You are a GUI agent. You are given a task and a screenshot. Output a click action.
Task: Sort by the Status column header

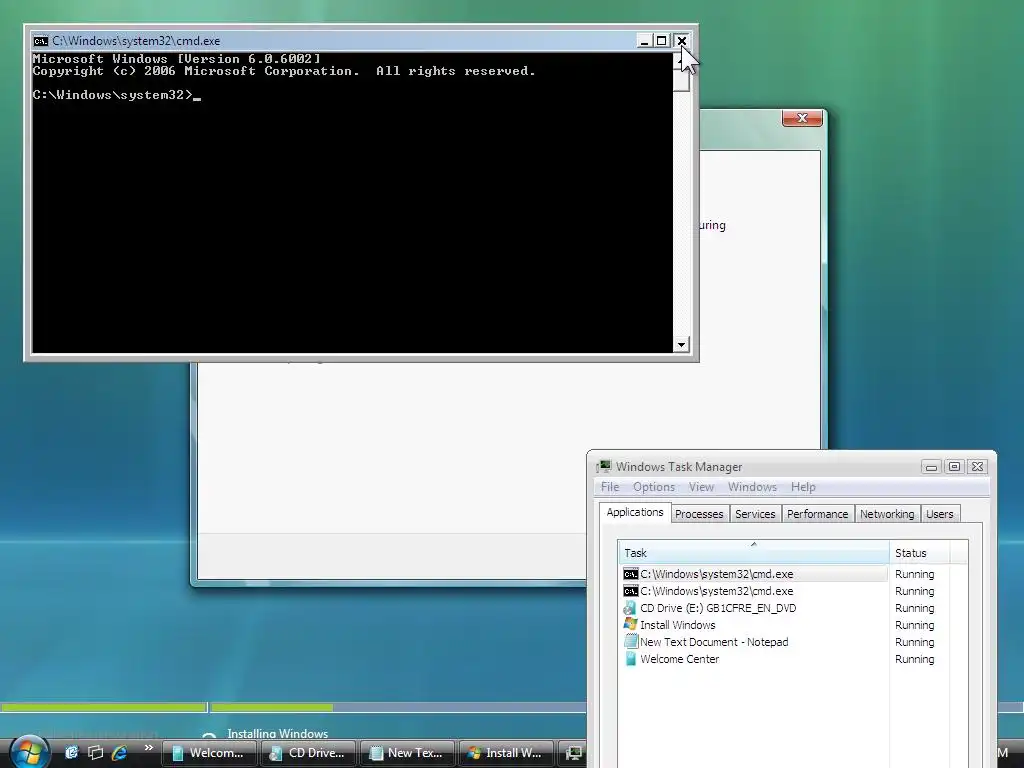coord(920,552)
